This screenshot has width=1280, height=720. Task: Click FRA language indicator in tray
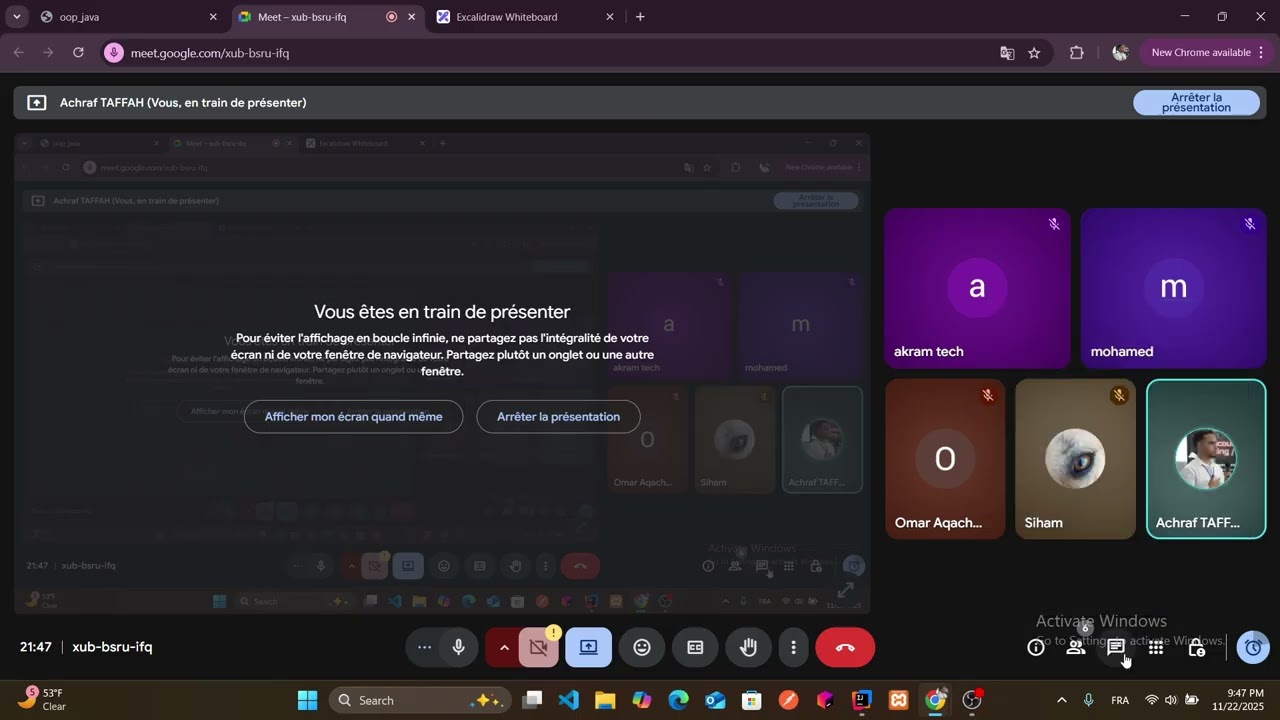coord(1120,700)
